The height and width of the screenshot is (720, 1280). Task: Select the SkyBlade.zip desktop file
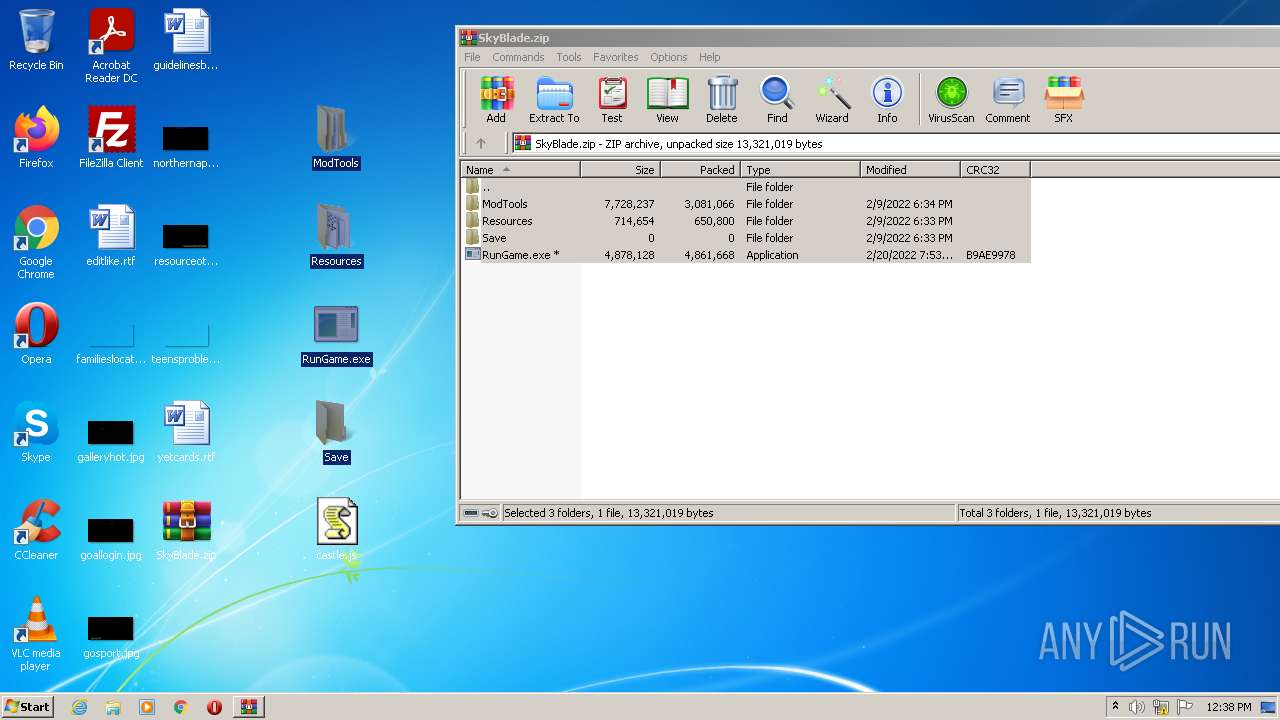click(186, 530)
